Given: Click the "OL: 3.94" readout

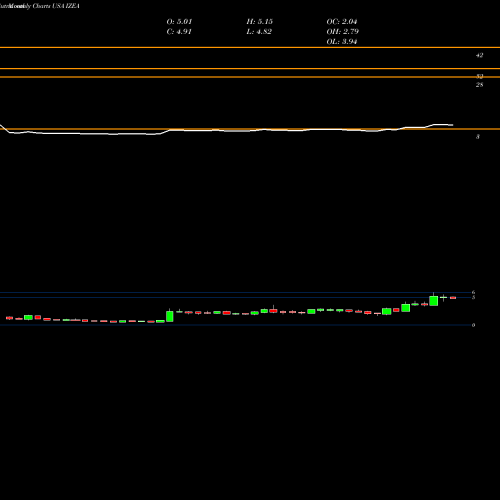Looking at the screenshot, I should click(342, 42).
